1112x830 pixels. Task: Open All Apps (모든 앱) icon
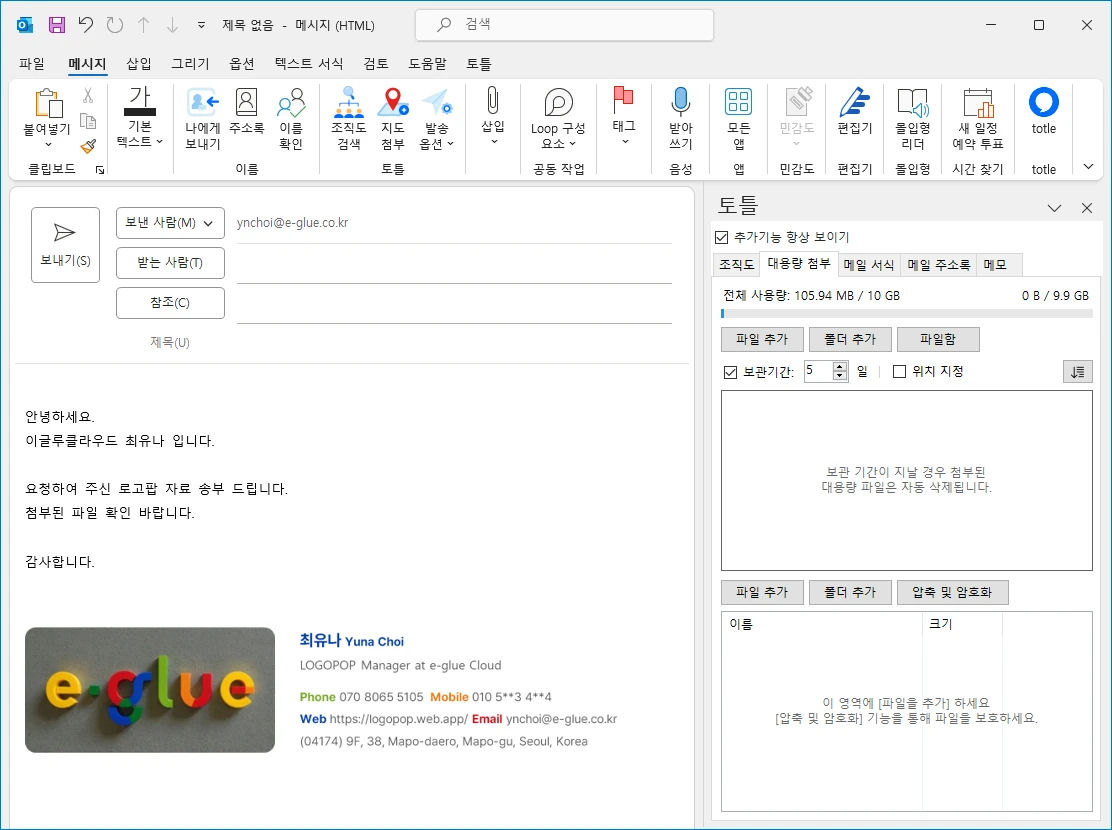(x=738, y=119)
